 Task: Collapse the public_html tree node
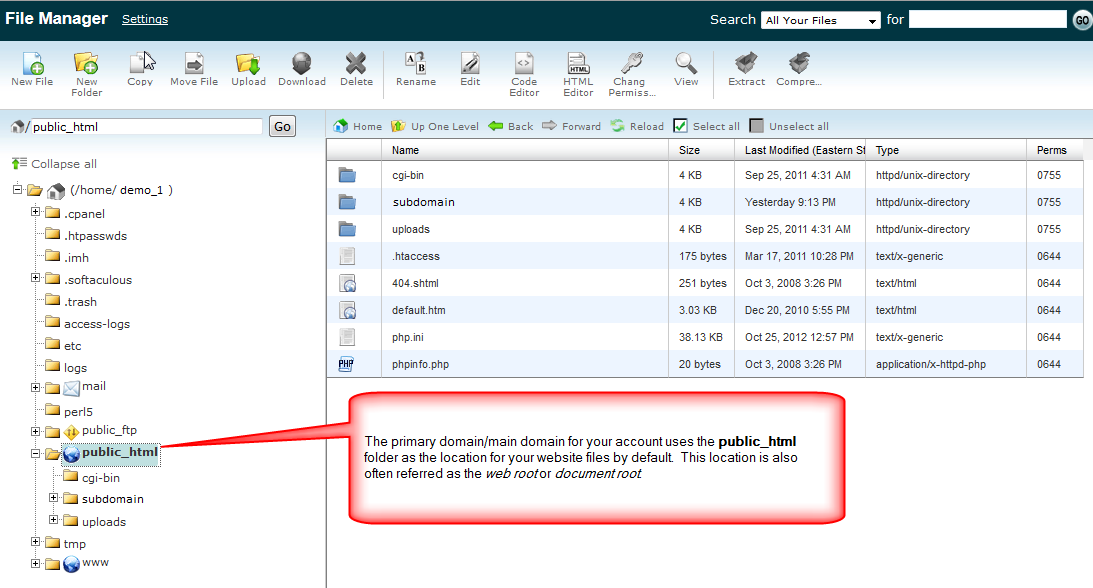pos(36,454)
